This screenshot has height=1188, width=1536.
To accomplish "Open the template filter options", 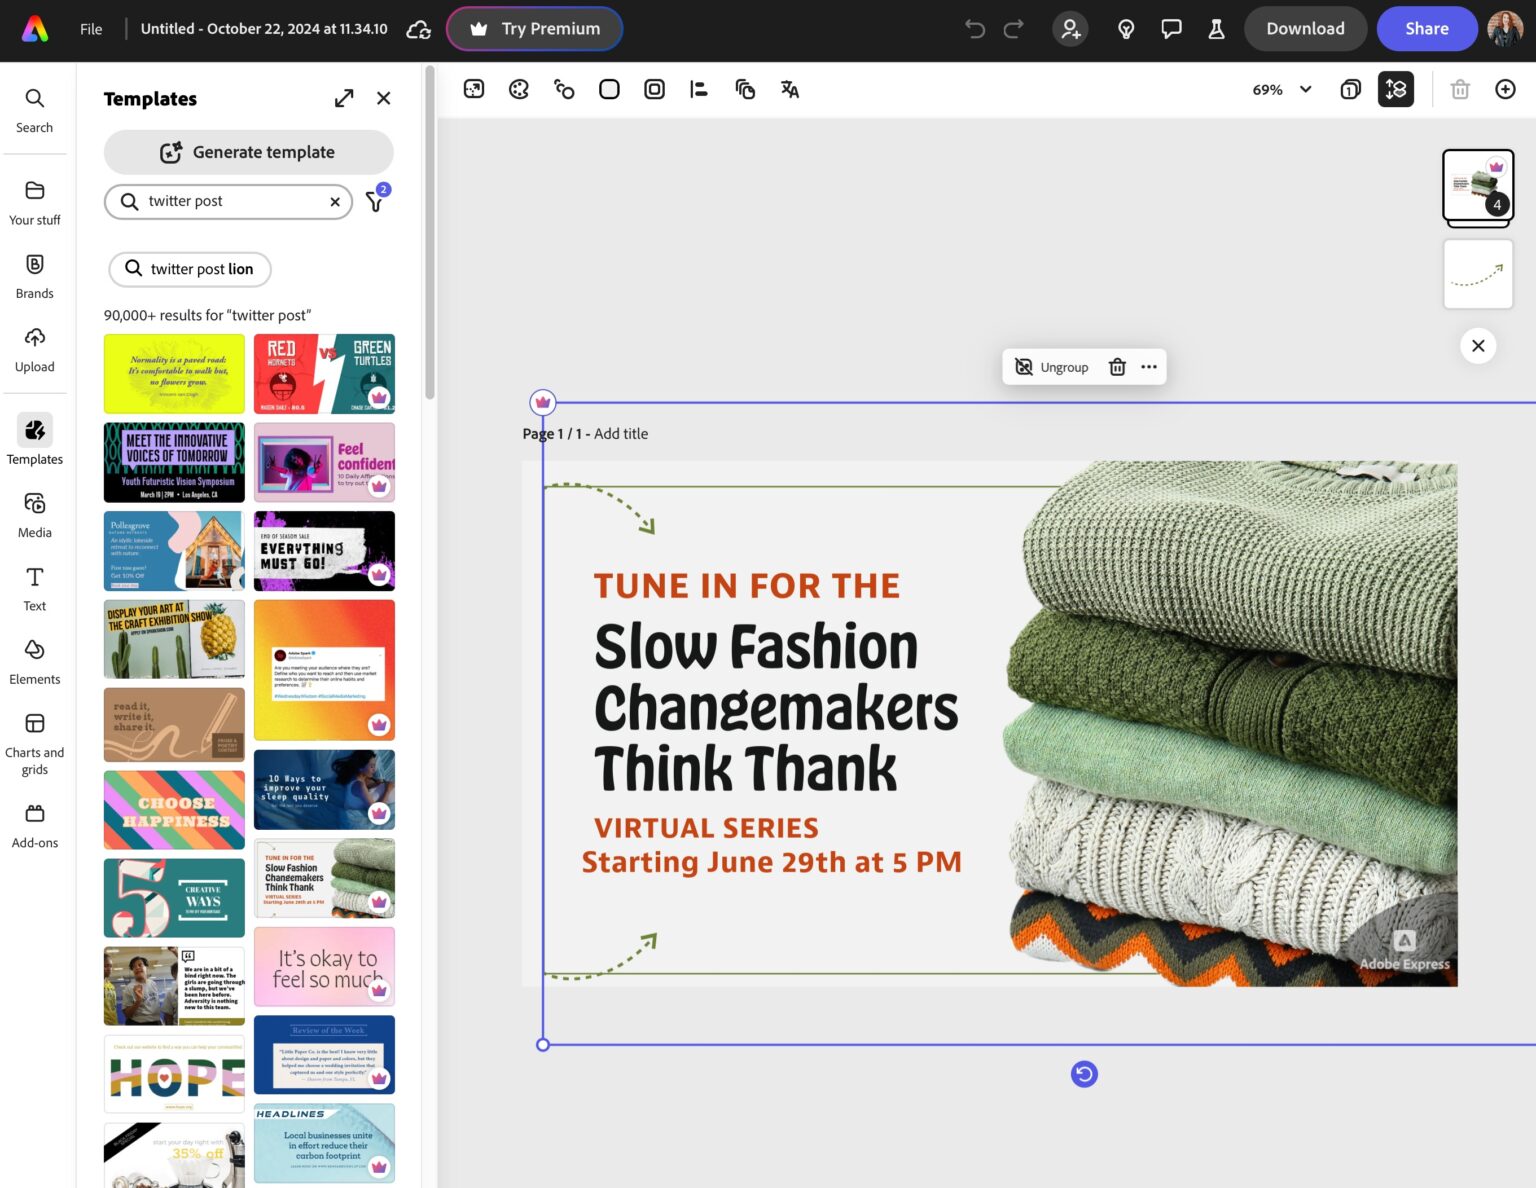I will click(x=375, y=202).
